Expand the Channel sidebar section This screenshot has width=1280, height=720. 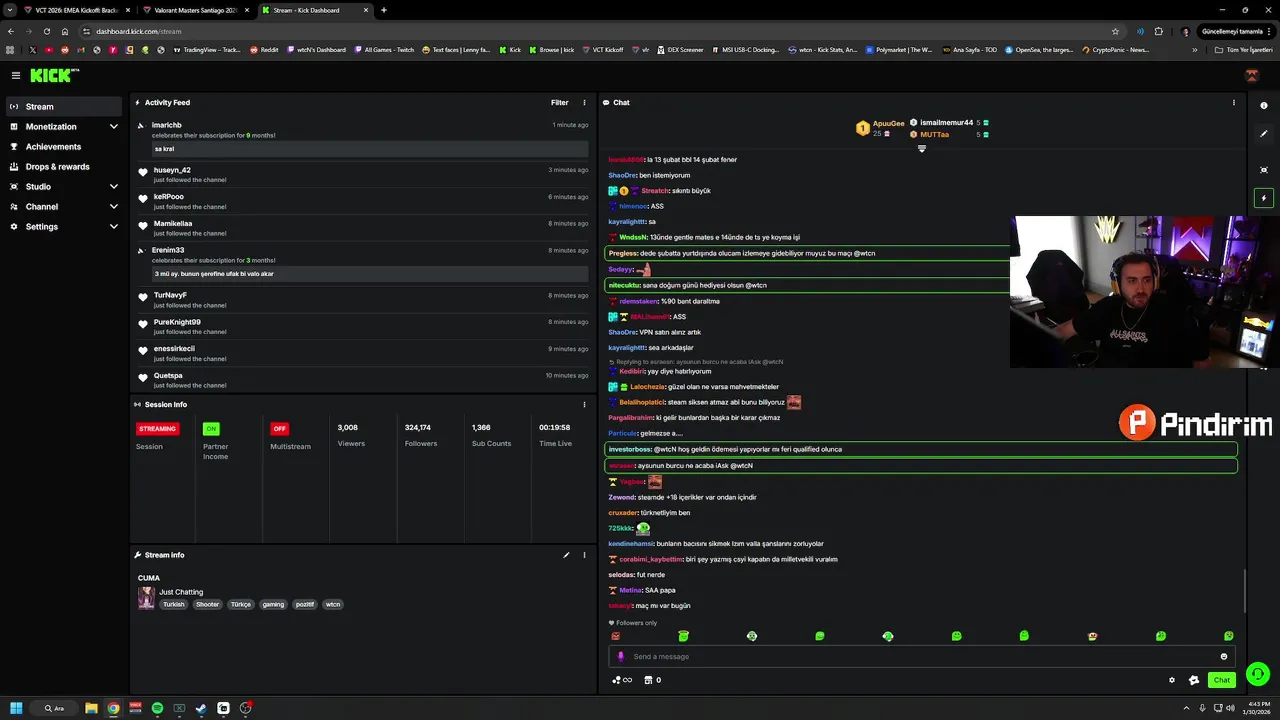tap(114, 207)
